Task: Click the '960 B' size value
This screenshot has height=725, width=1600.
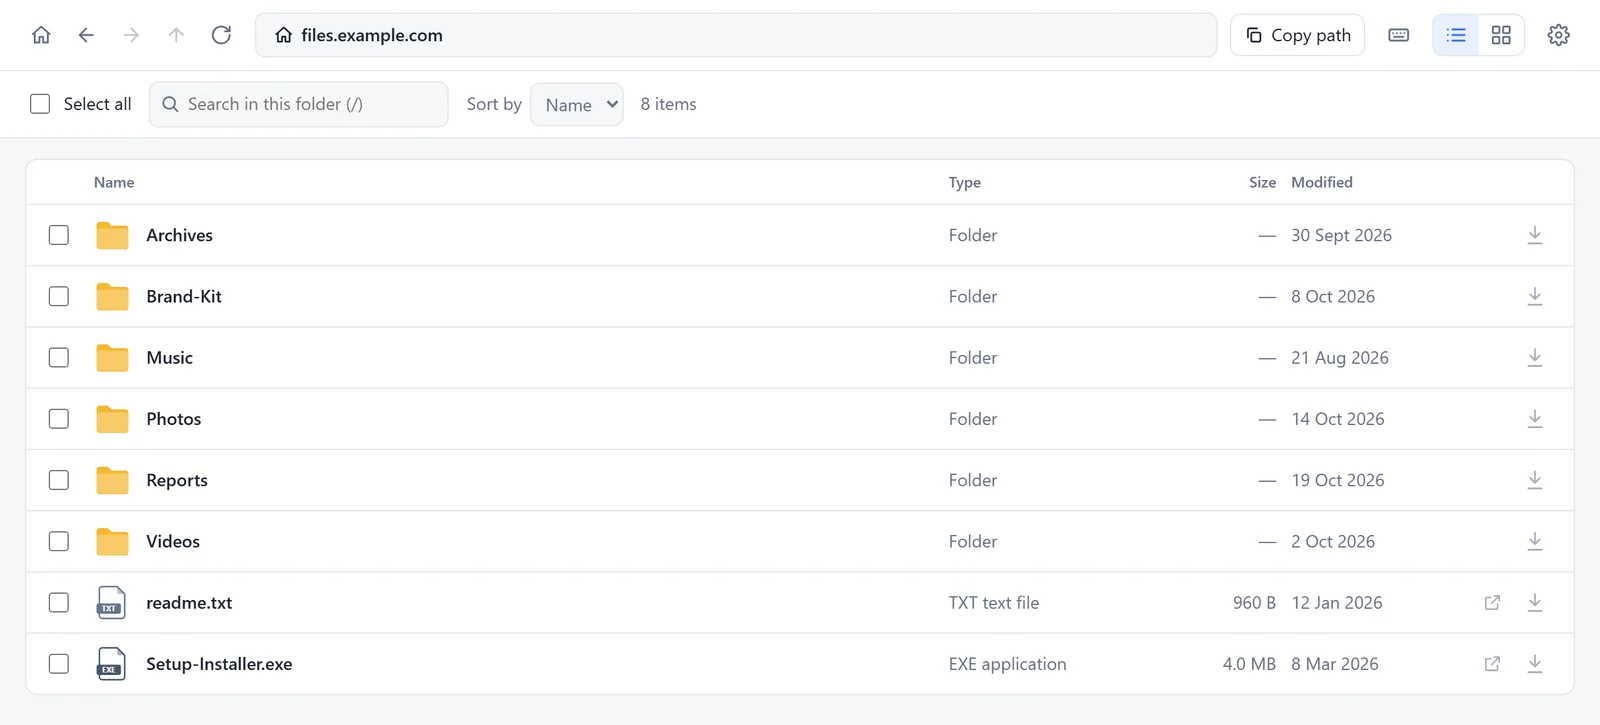Action: point(1254,602)
